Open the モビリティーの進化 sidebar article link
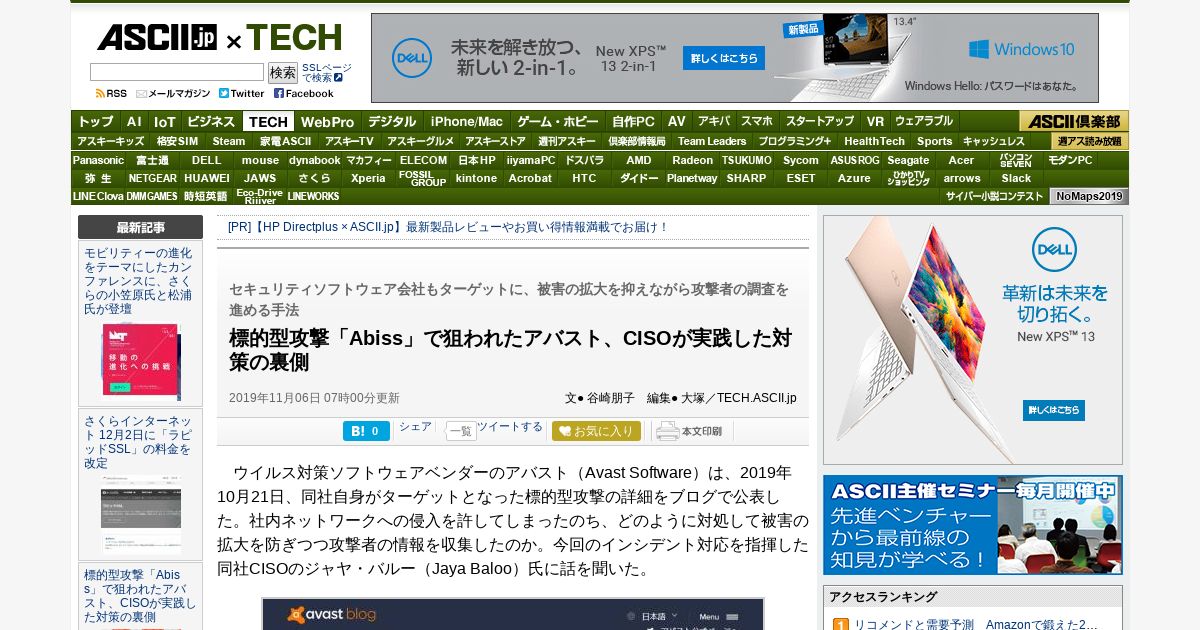The image size is (1200, 630). coord(139,281)
